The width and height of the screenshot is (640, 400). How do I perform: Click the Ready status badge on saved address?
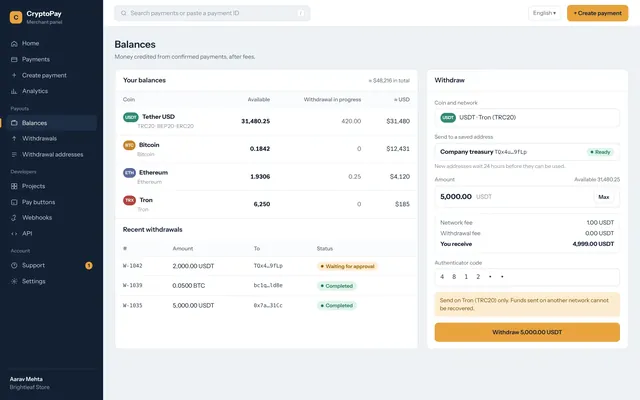point(600,152)
